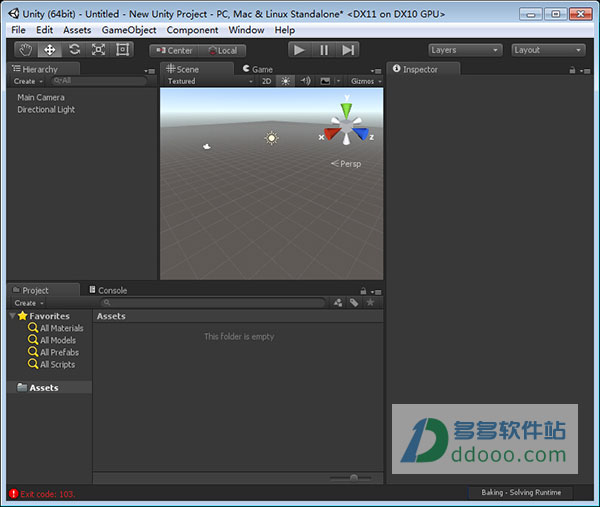Open Hierarchy panel options menu
Image resolution: width=600 pixels, height=507 pixels.
150,71
